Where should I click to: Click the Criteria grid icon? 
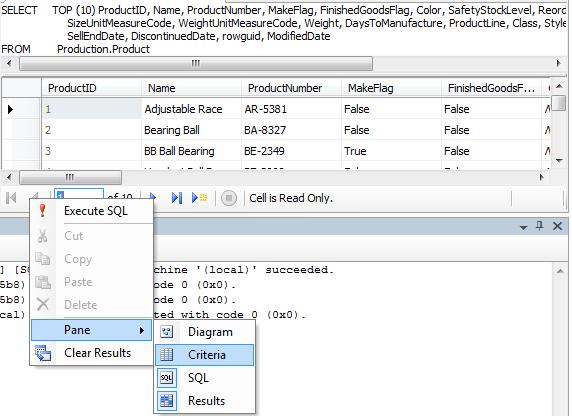(x=167, y=355)
